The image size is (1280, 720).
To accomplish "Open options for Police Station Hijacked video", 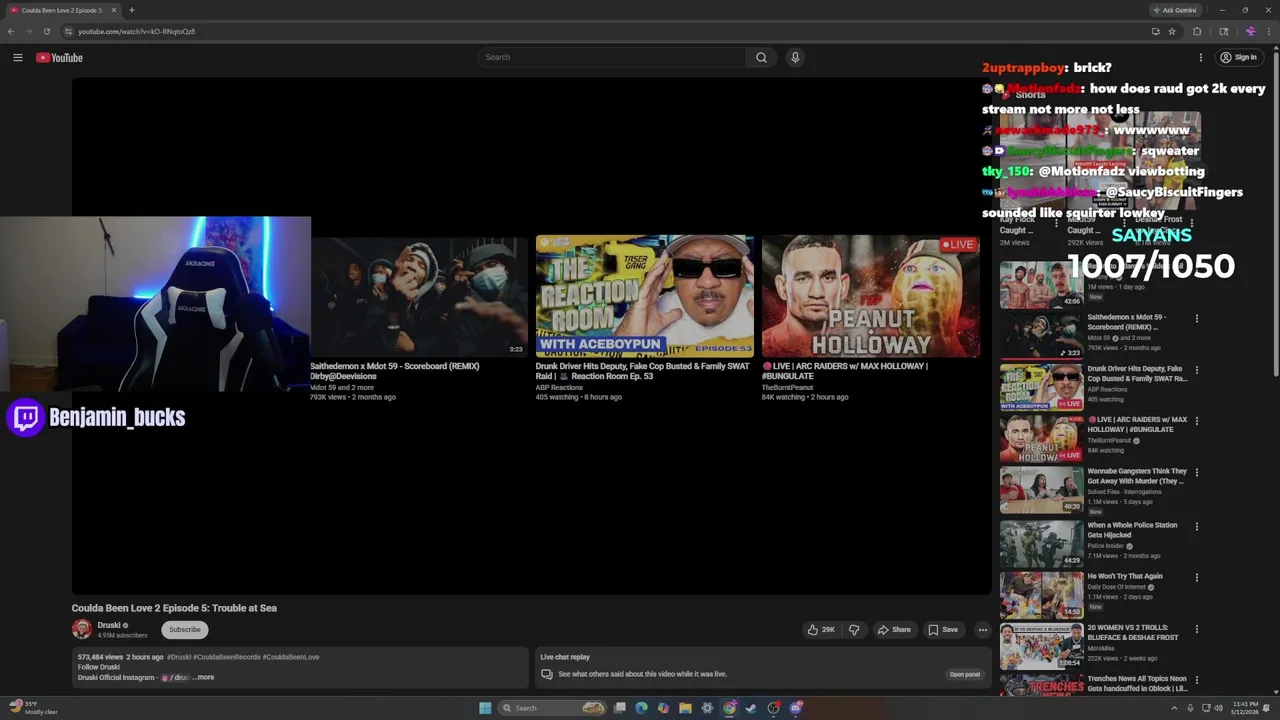I will click(x=1196, y=526).
